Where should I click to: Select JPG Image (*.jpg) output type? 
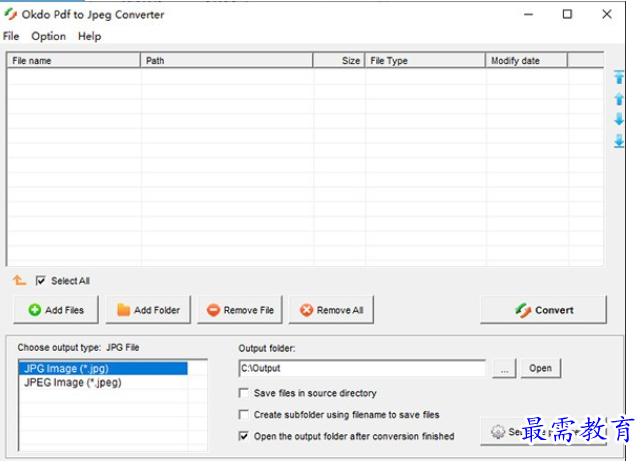pyautogui.click(x=103, y=368)
